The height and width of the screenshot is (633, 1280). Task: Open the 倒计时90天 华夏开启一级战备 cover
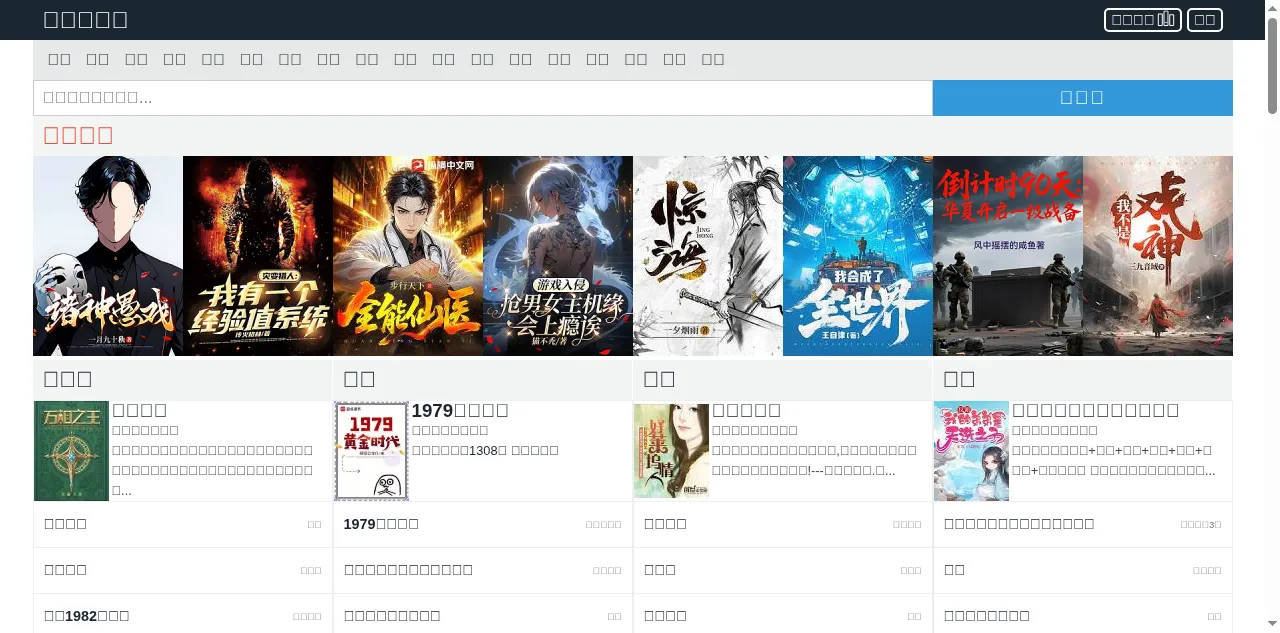(x=1008, y=256)
